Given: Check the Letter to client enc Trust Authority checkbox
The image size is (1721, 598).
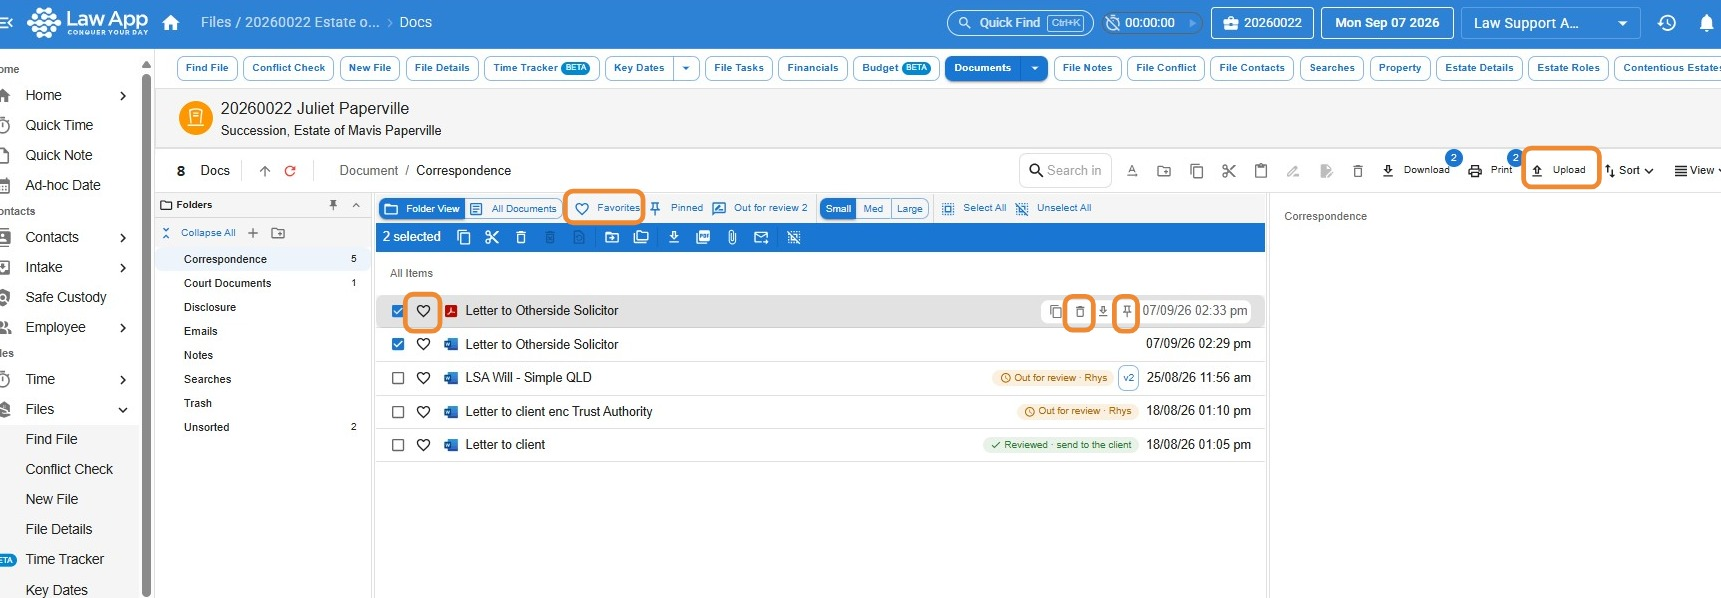Looking at the screenshot, I should click(x=398, y=412).
